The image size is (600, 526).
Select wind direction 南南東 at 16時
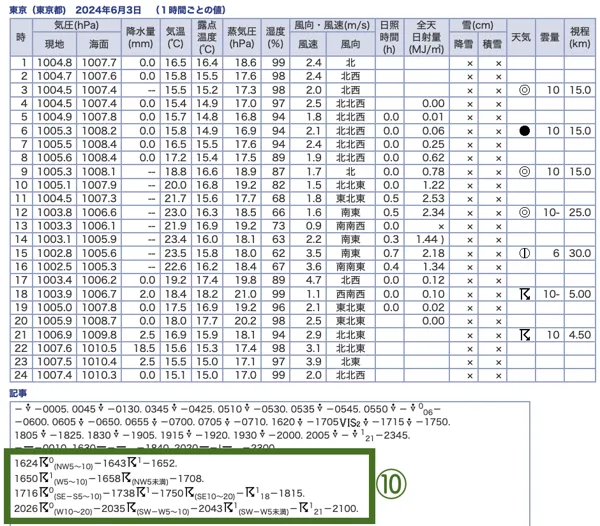[x=351, y=267]
